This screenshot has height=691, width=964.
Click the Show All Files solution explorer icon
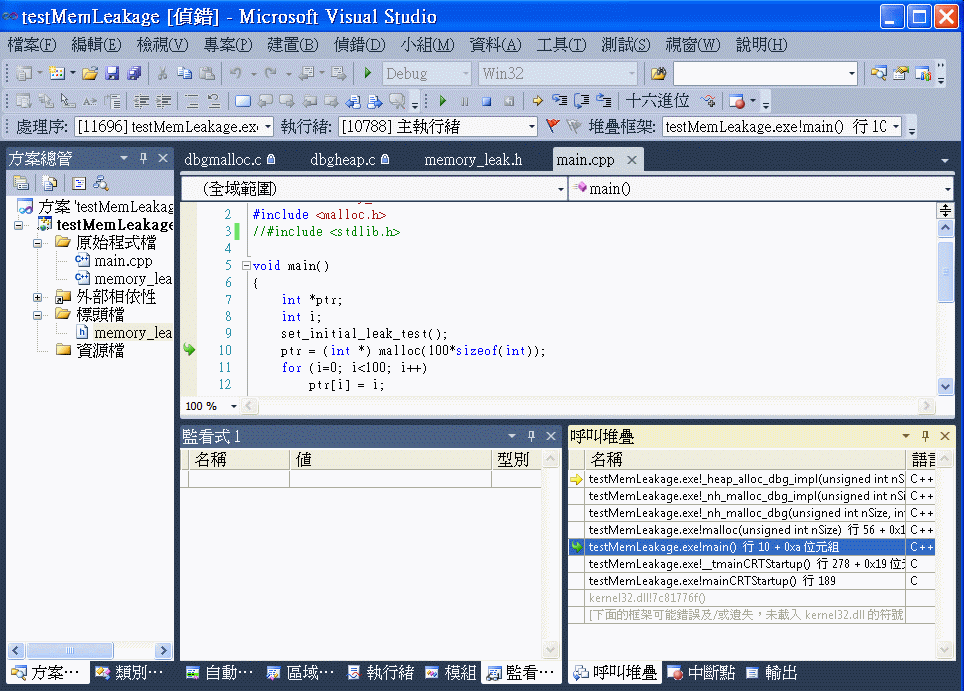(50, 183)
